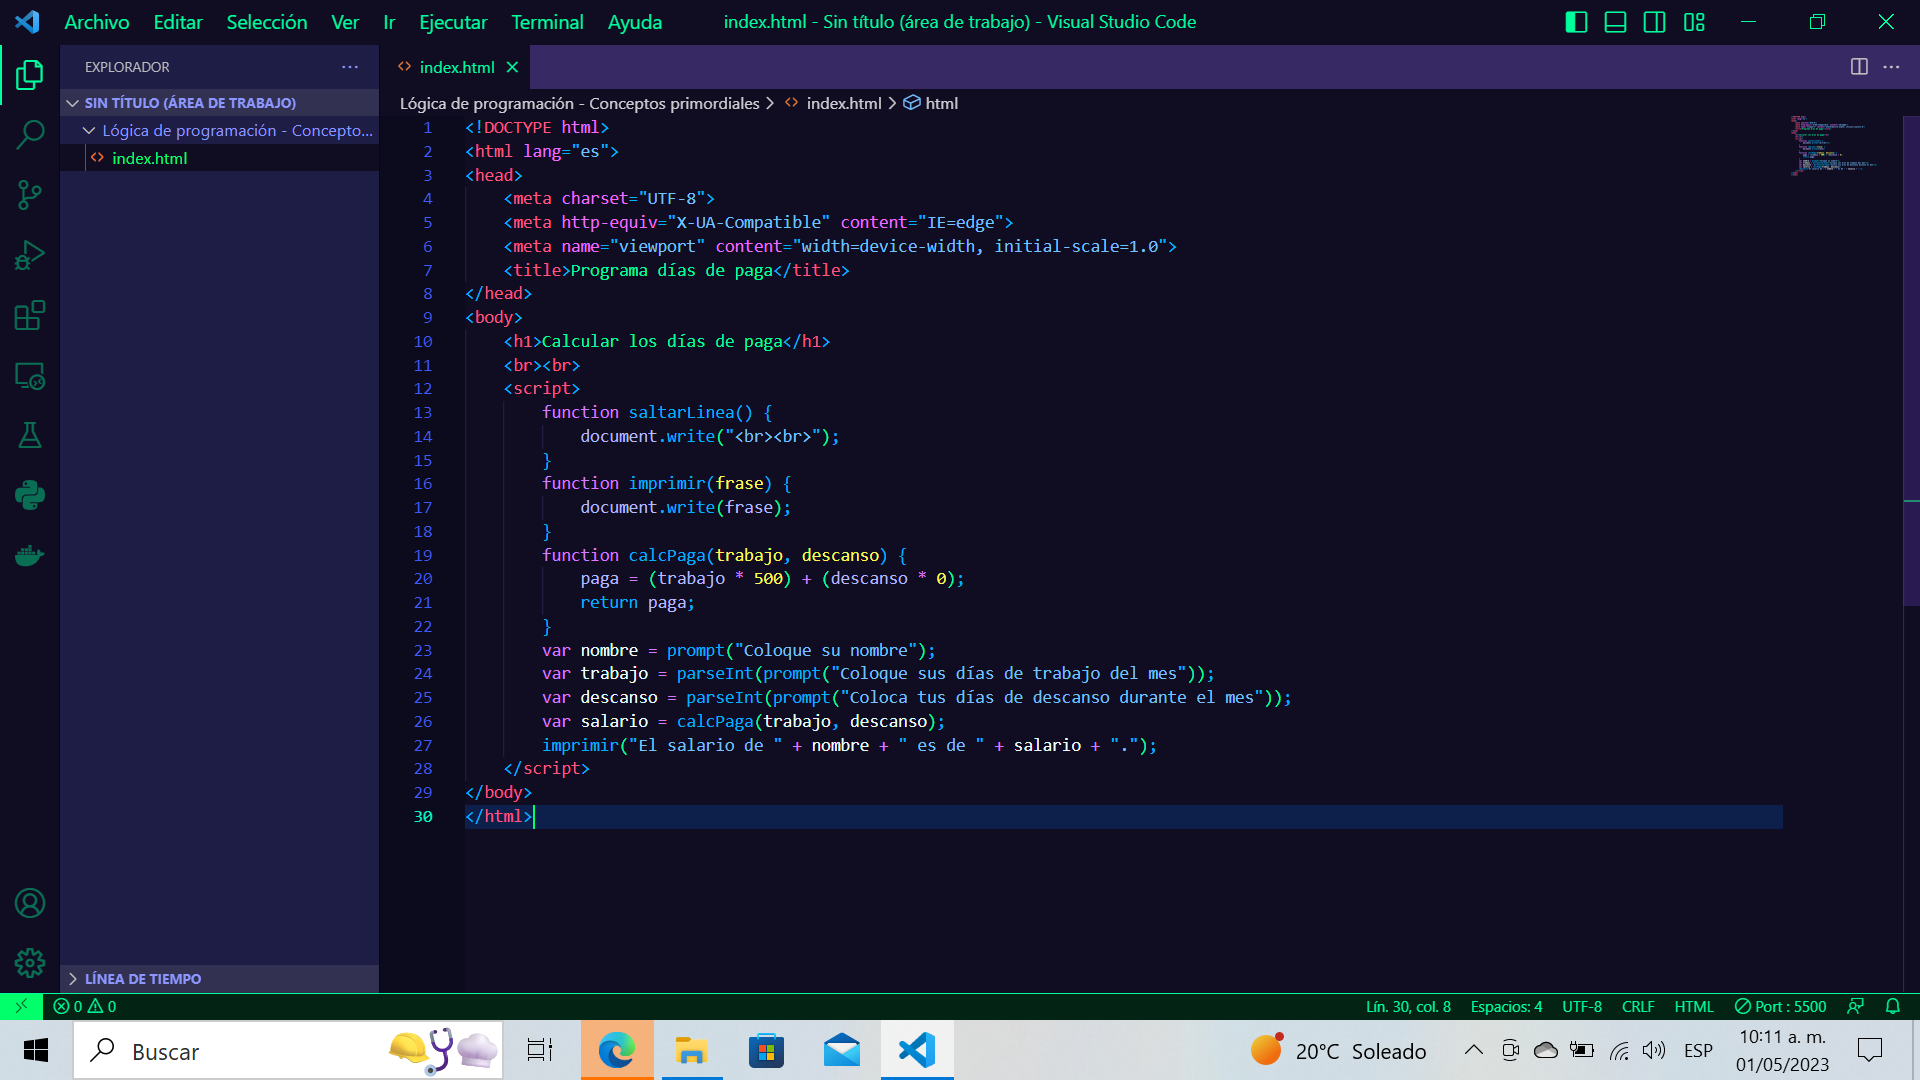Show hidden system tray icons
Viewport: 1920px width, 1080px height.
1473,1050
